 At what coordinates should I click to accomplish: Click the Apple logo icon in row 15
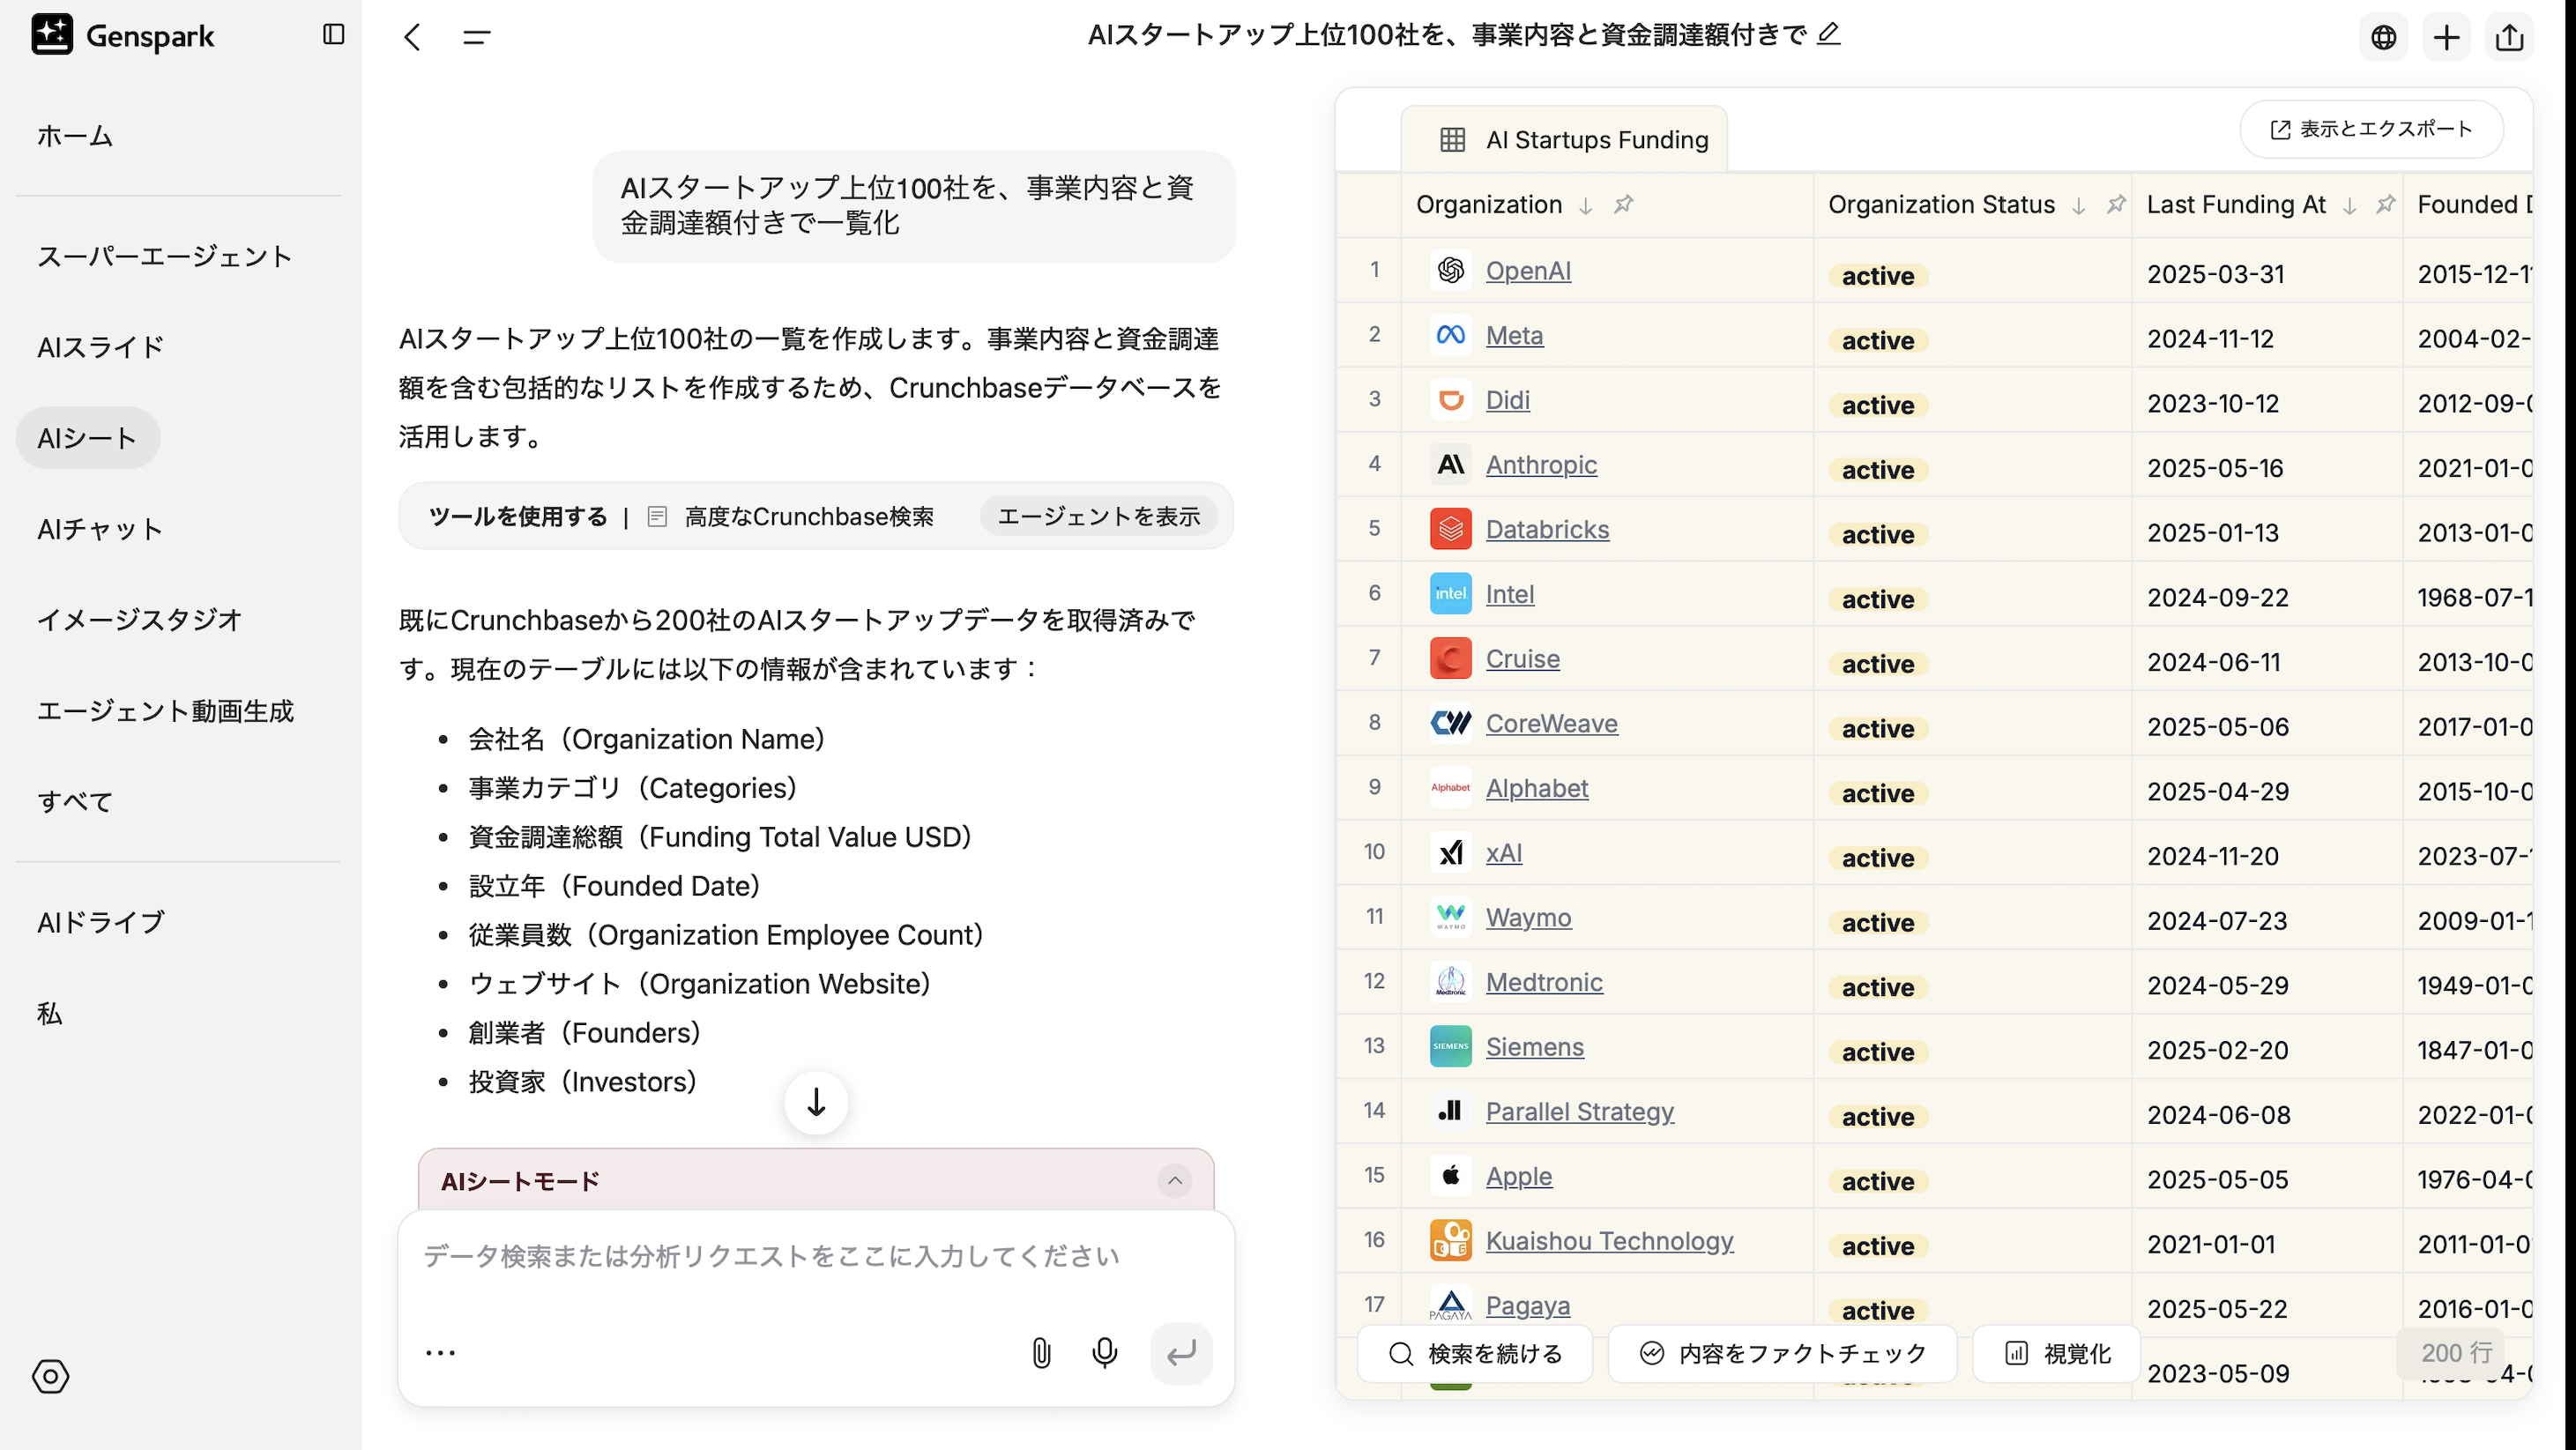click(x=1450, y=1176)
